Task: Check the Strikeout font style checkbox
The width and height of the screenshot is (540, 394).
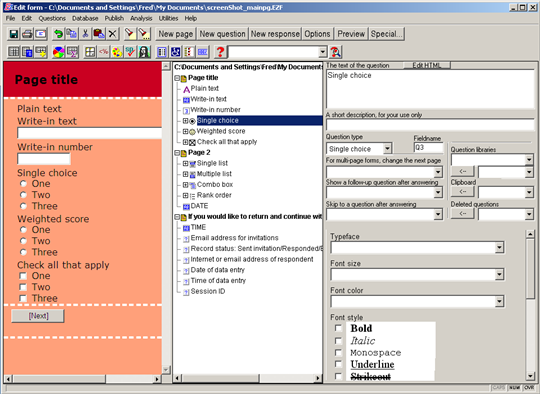Action: [338, 376]
